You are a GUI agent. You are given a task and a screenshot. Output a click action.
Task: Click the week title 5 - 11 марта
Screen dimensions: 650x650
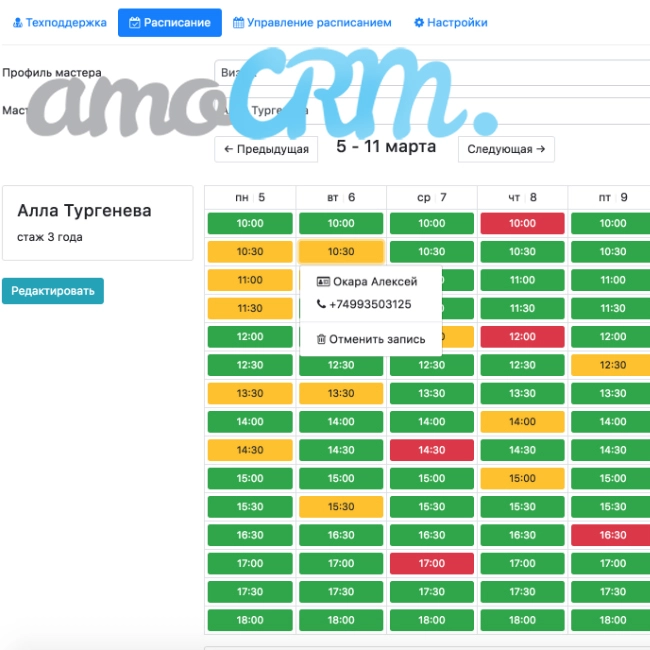(x=386, y=146)
